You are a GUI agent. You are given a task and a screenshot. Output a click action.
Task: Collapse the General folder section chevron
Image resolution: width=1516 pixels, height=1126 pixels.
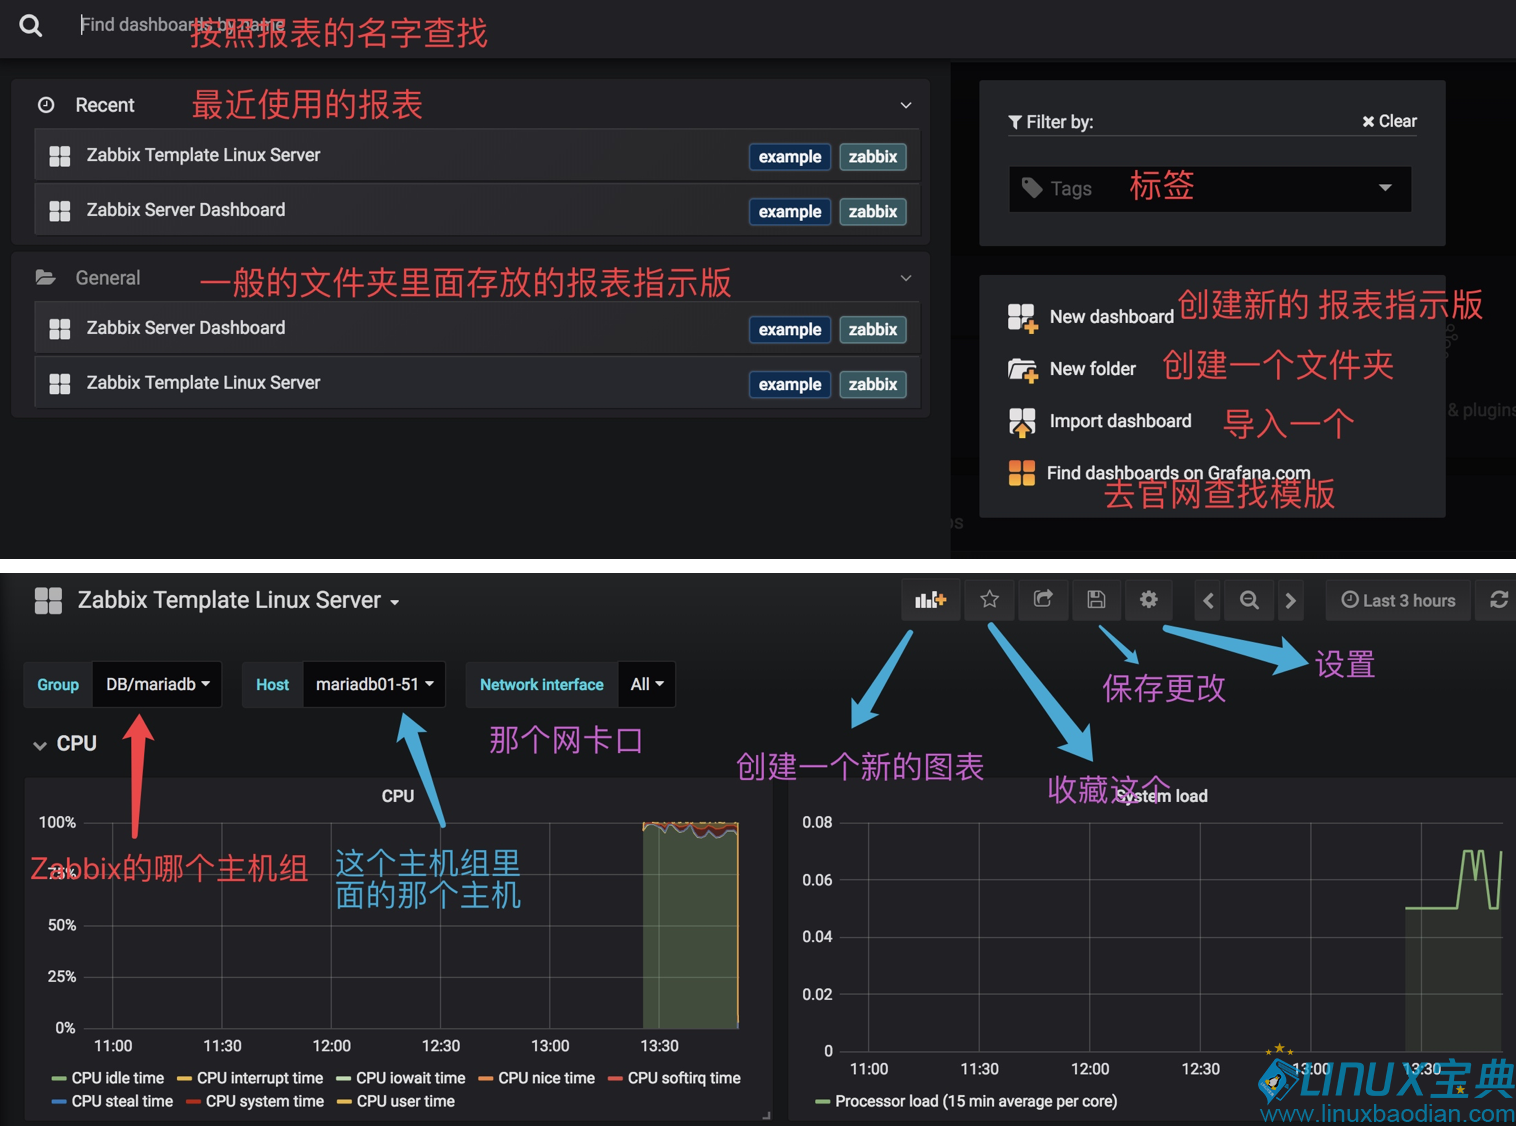click(906, 278)
